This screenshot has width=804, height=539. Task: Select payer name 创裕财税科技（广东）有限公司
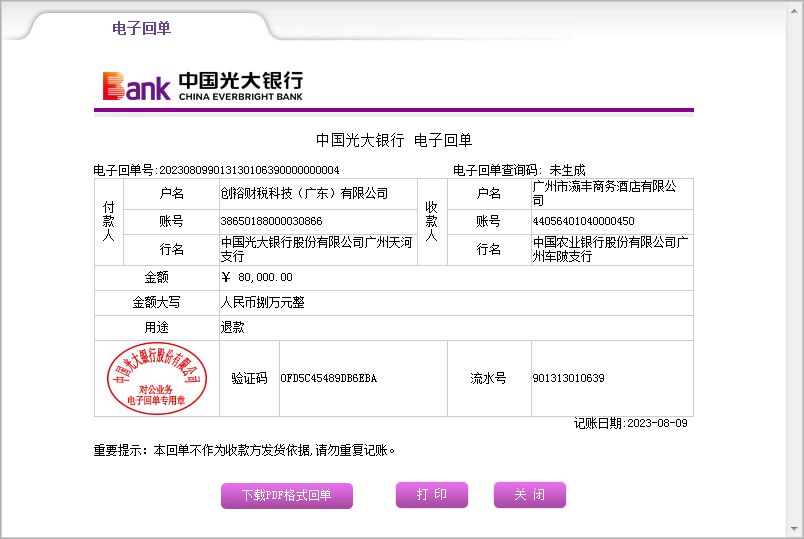pos(304,194)
